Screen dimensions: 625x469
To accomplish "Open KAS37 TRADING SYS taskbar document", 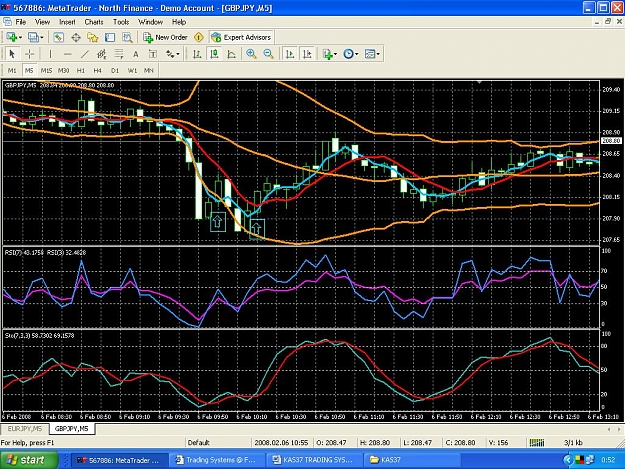I will coord(313,460).
